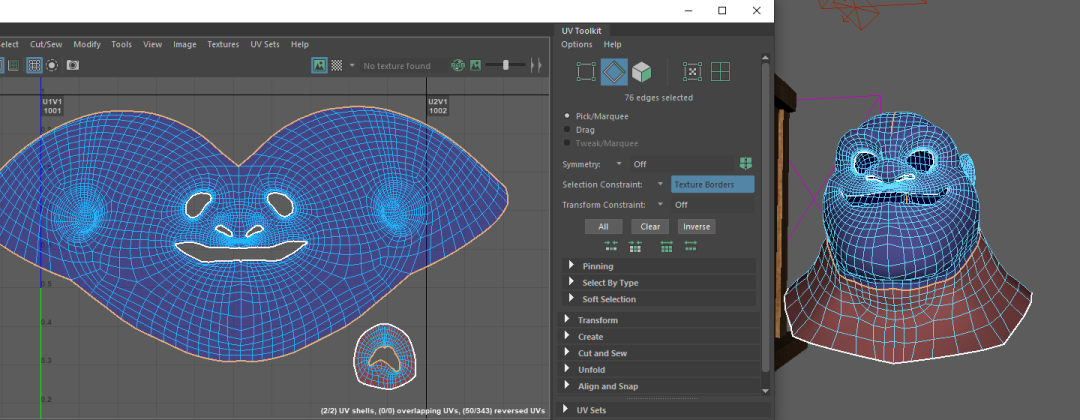Toggle the texture image display icon

319,65
